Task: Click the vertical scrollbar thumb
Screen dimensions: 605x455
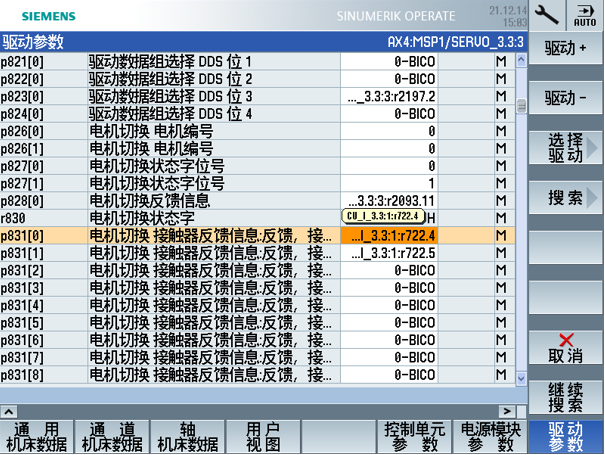Action: [x=521, y=106]
